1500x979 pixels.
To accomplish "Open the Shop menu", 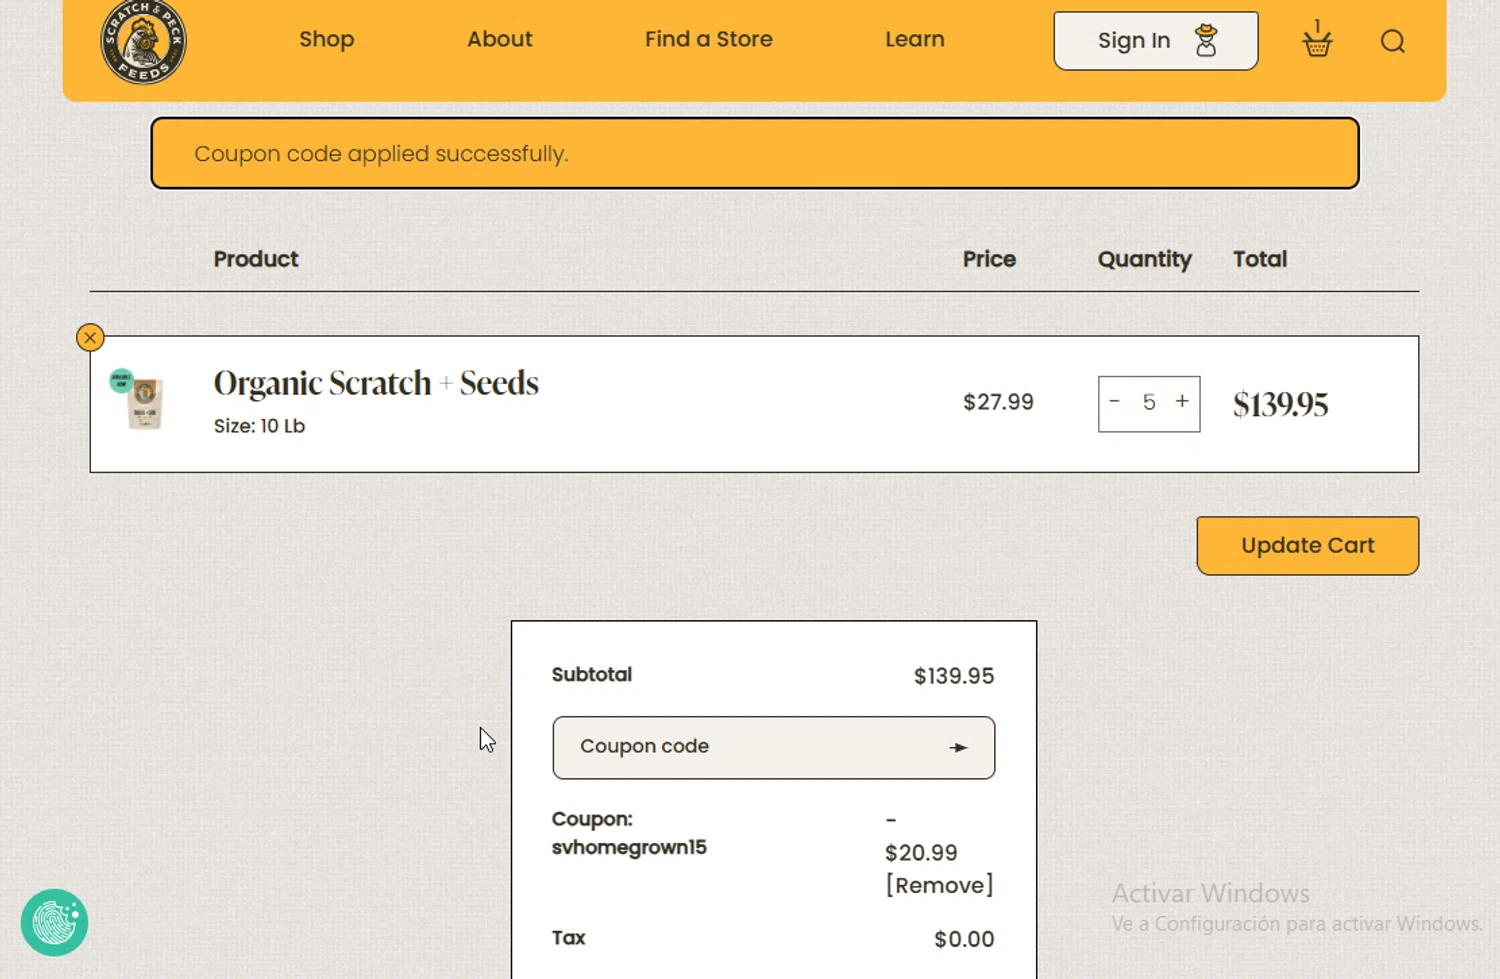I will coord(327,39).
